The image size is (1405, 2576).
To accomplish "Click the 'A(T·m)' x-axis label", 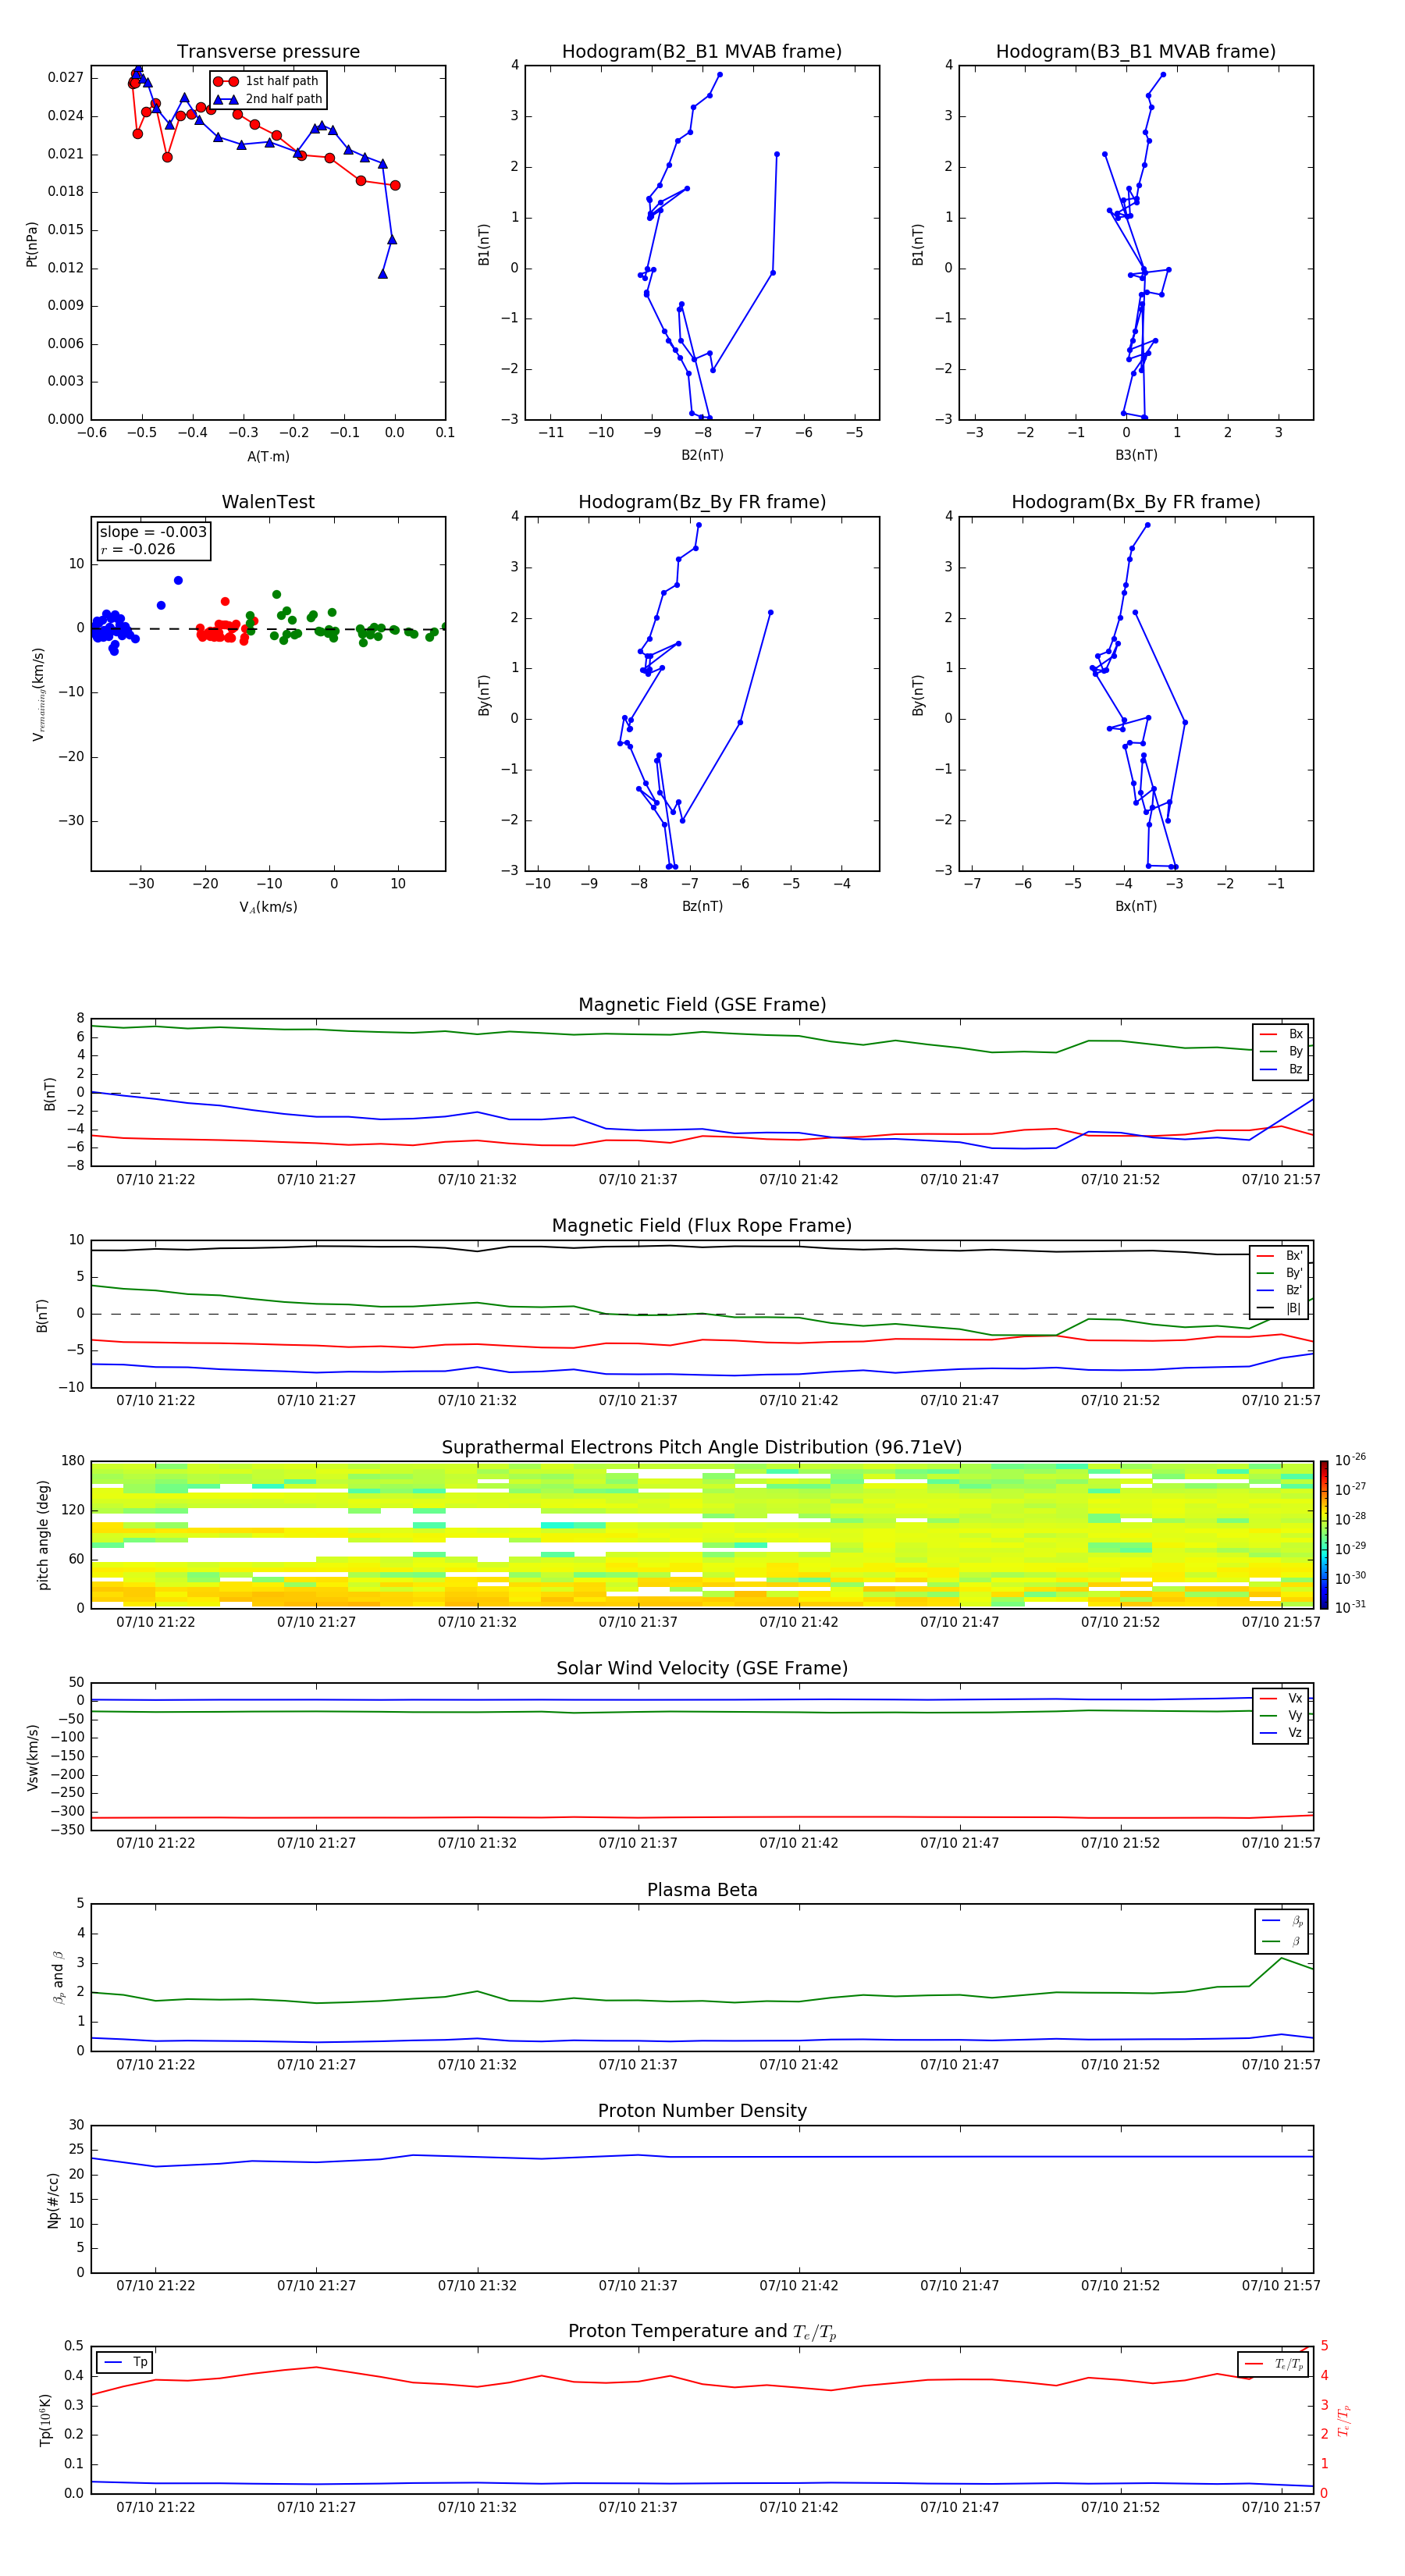I will click(x=268, y=456).
